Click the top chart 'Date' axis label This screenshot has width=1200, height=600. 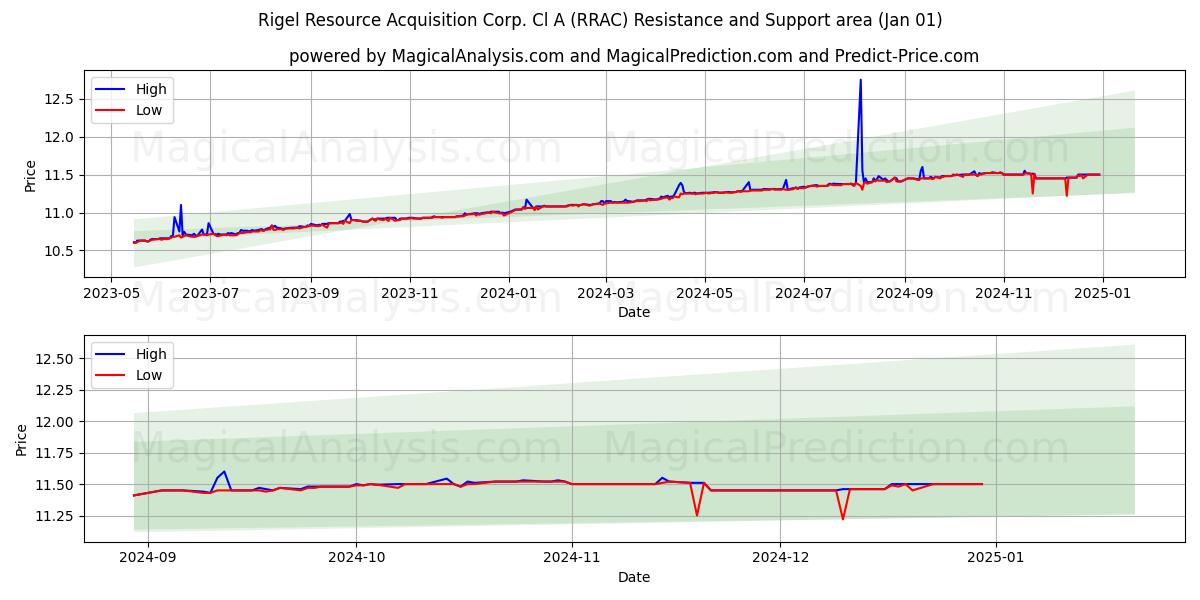(x=634, y=312)
